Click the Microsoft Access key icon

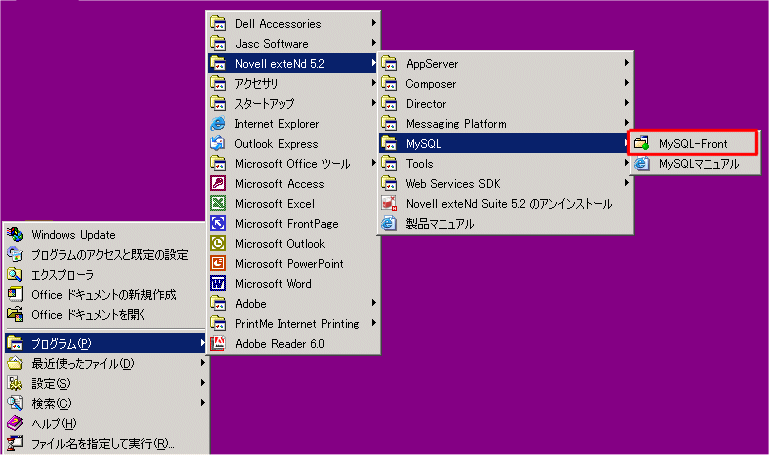[218, 183]
